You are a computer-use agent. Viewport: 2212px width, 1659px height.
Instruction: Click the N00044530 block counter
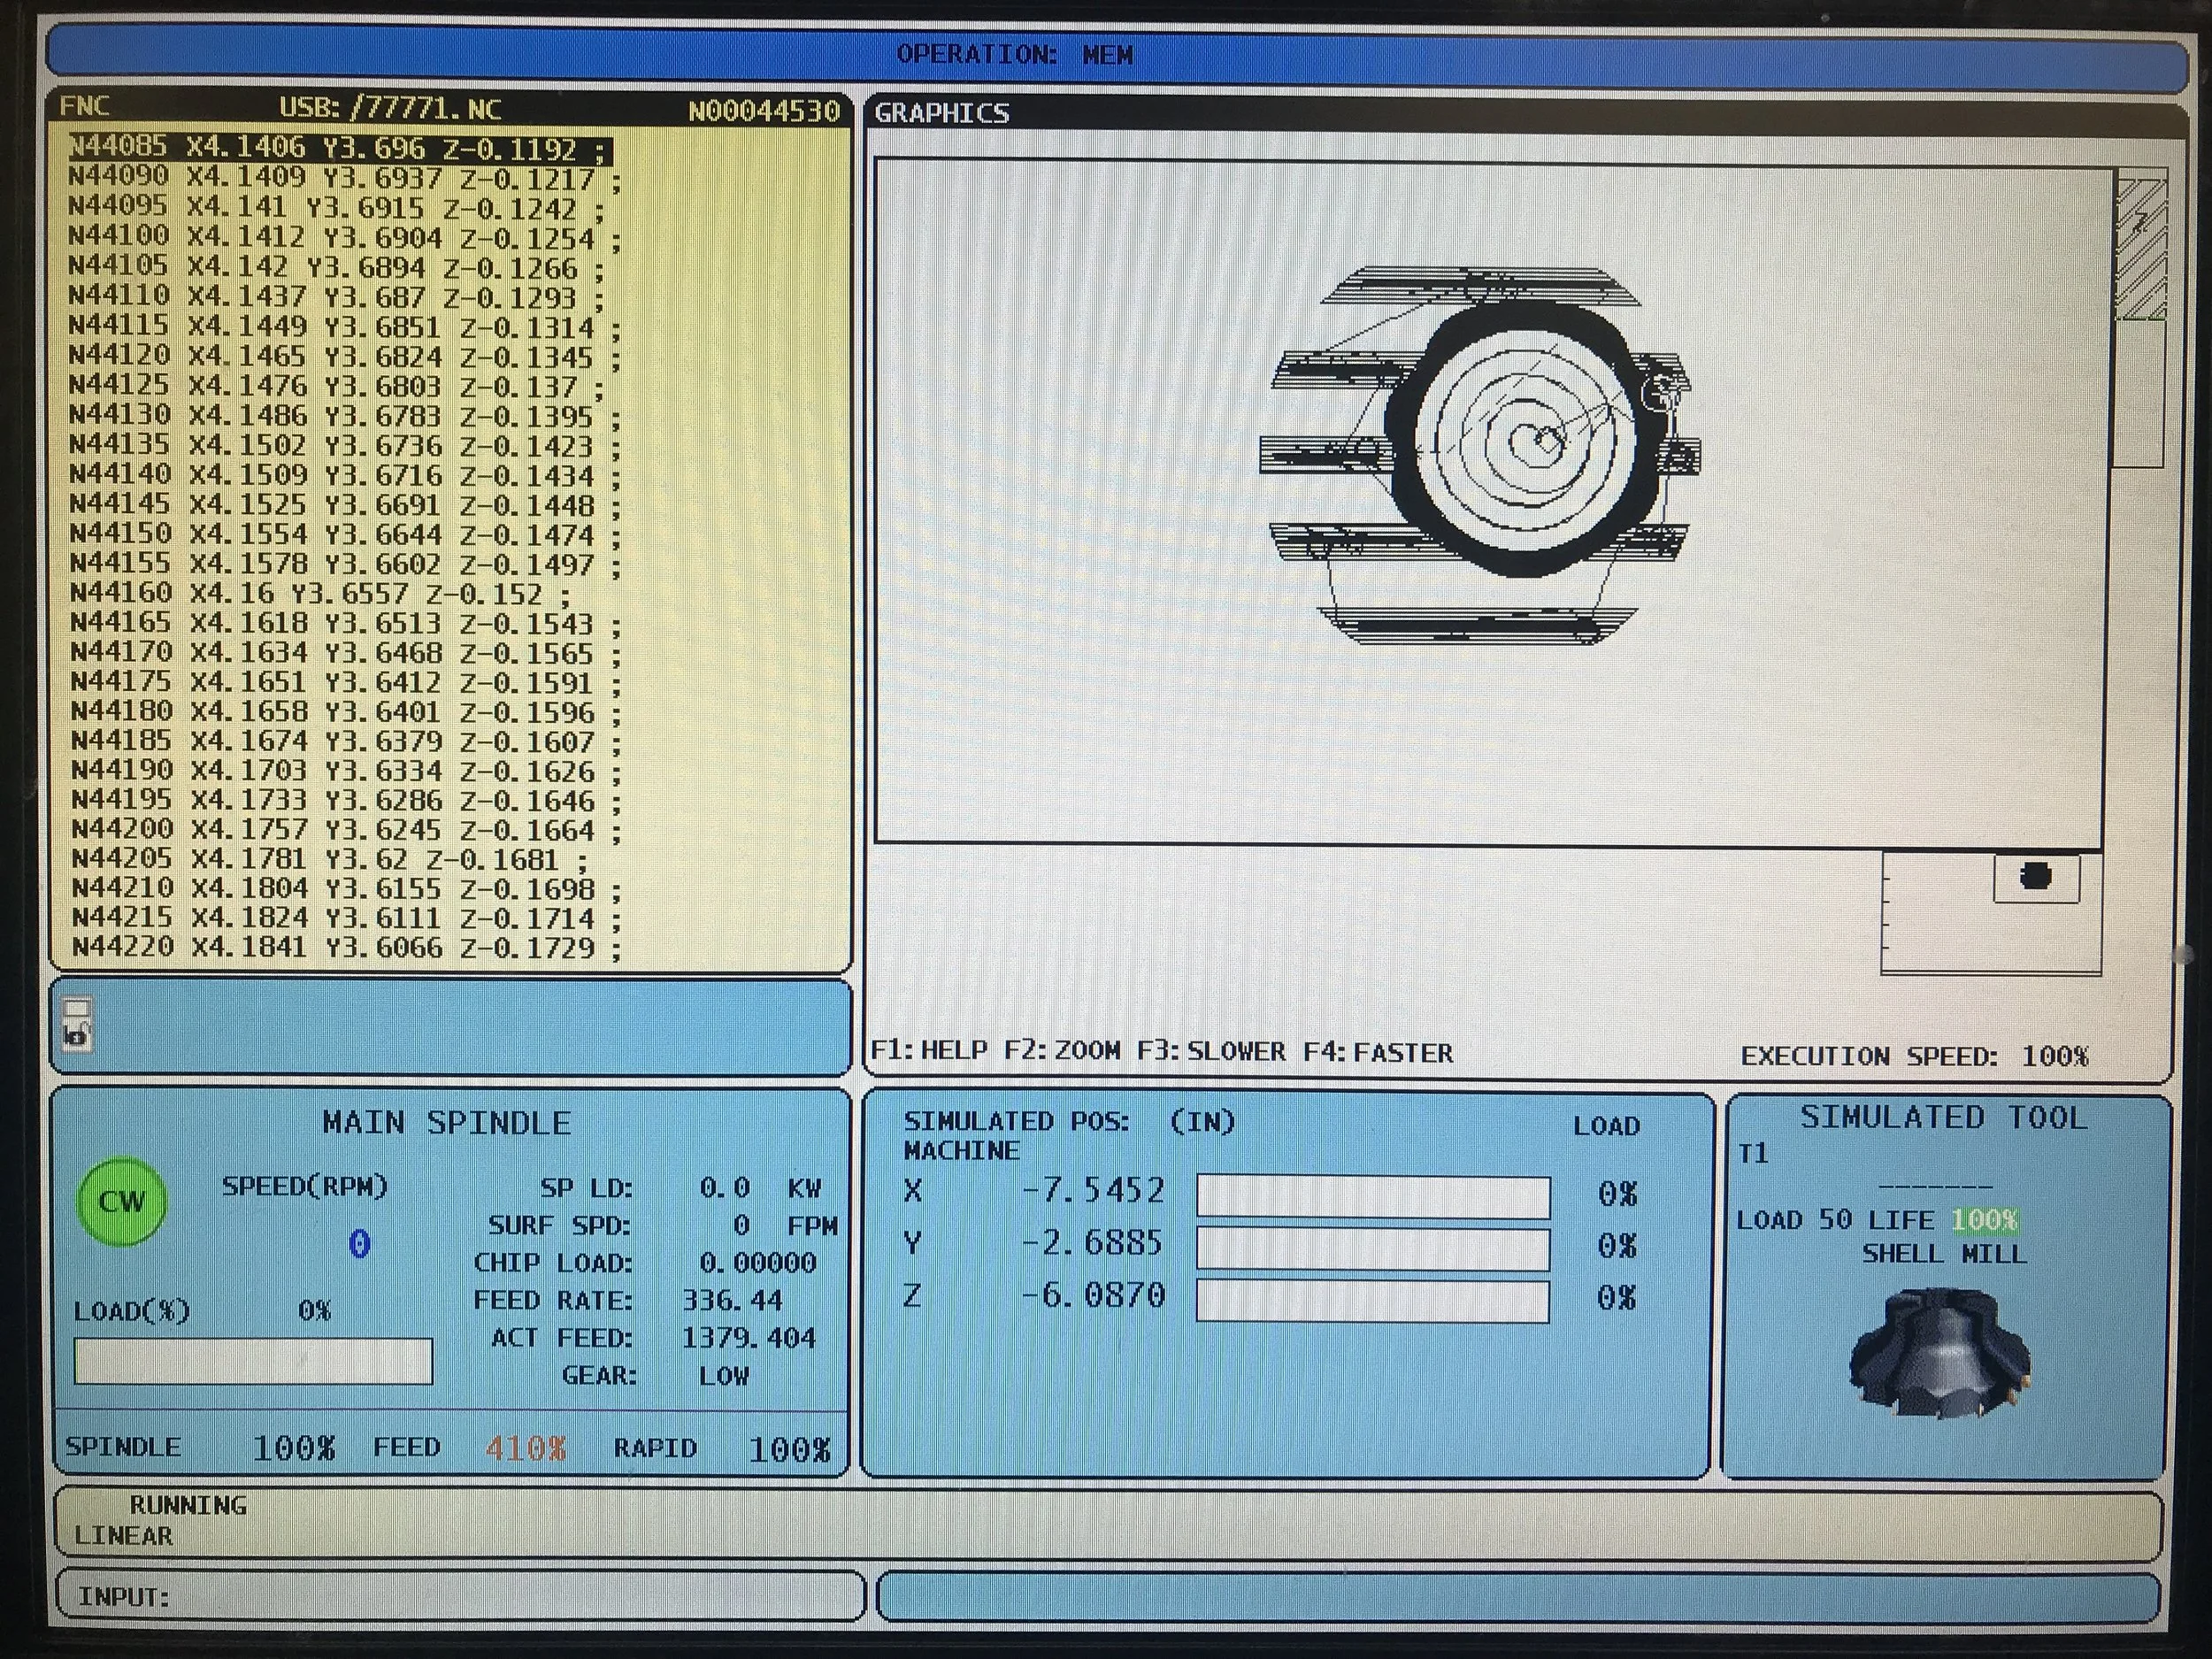tap(764, 111)
